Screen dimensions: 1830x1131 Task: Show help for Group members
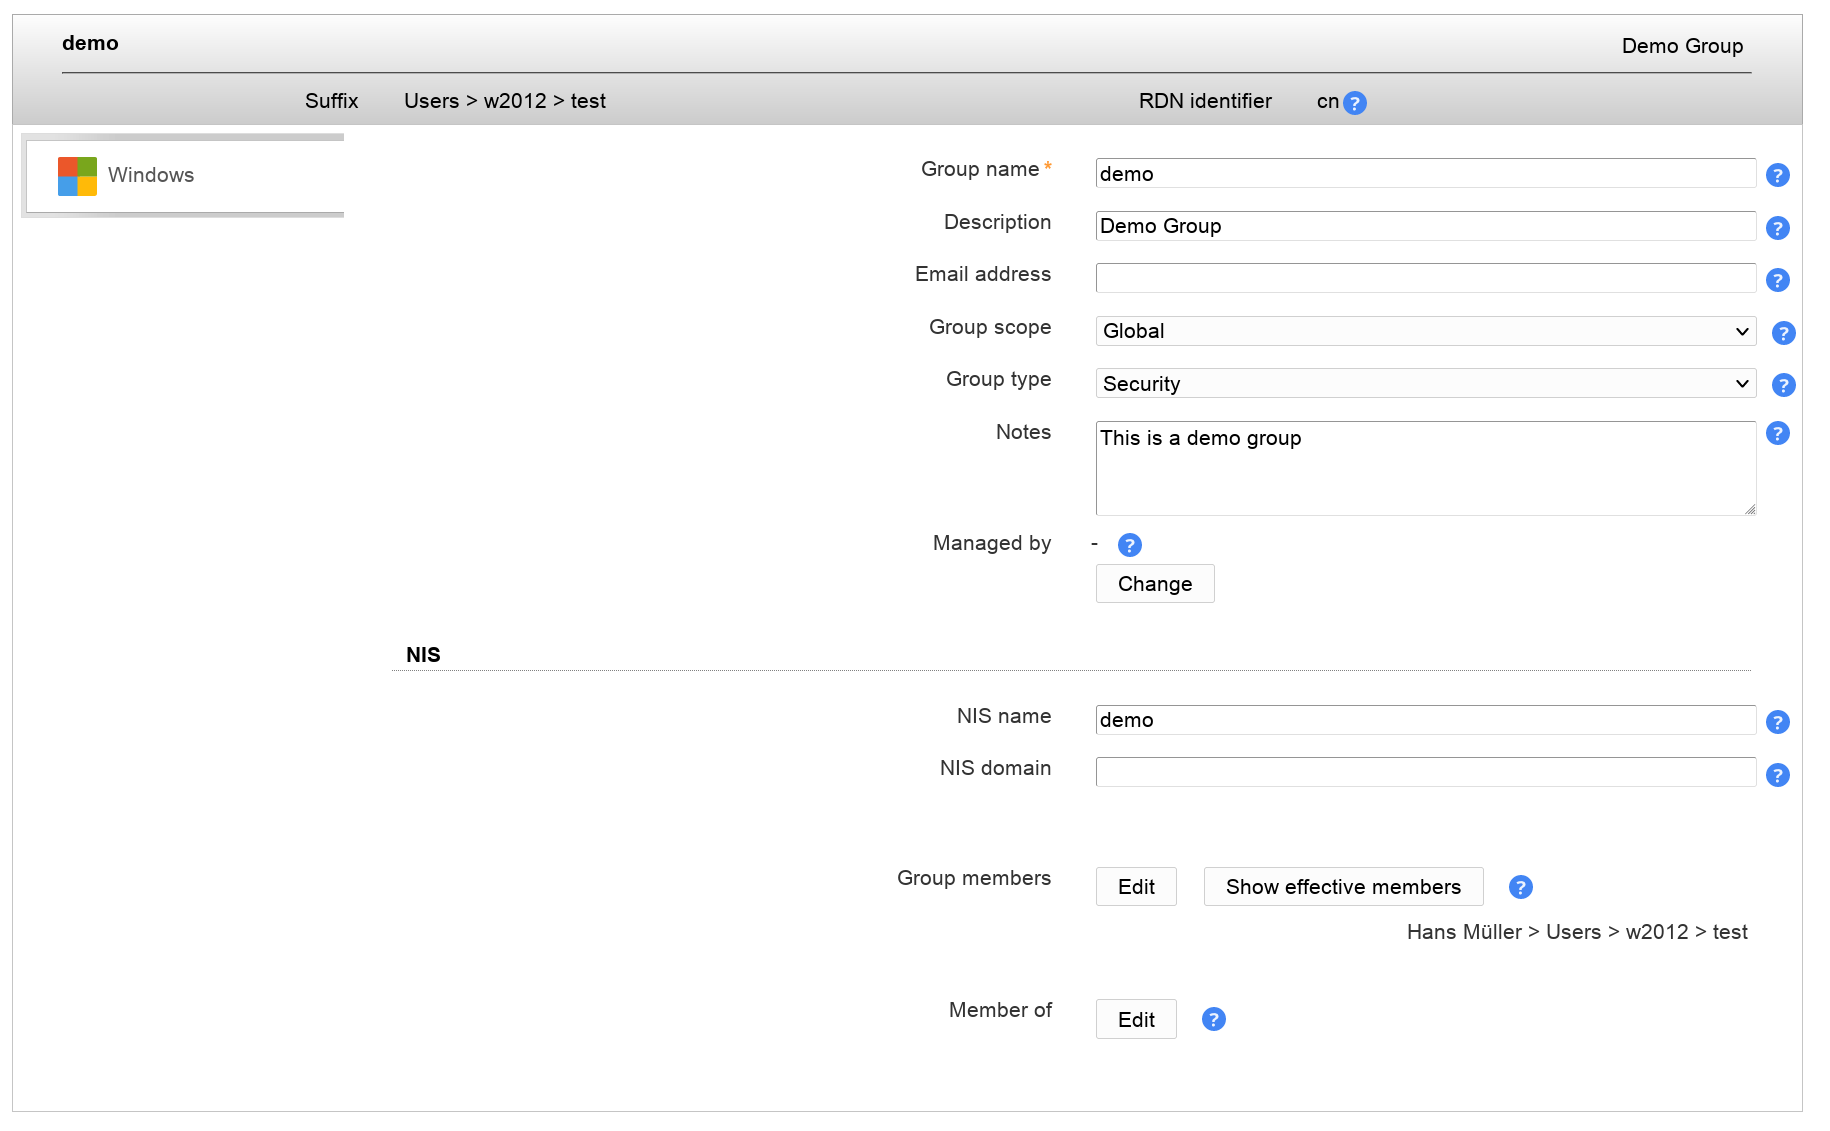coord(1520,887)
